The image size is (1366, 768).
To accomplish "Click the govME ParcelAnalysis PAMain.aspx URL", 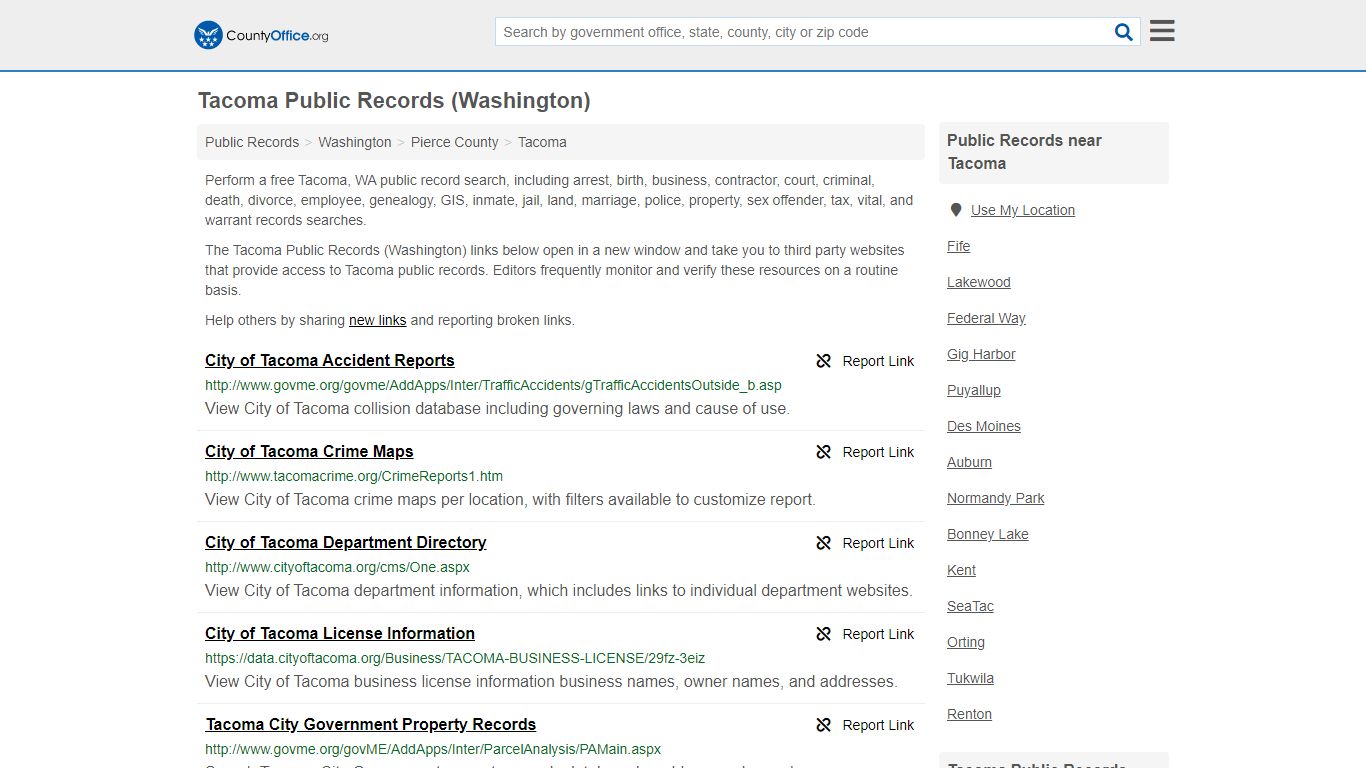I will tap(433, 749).
